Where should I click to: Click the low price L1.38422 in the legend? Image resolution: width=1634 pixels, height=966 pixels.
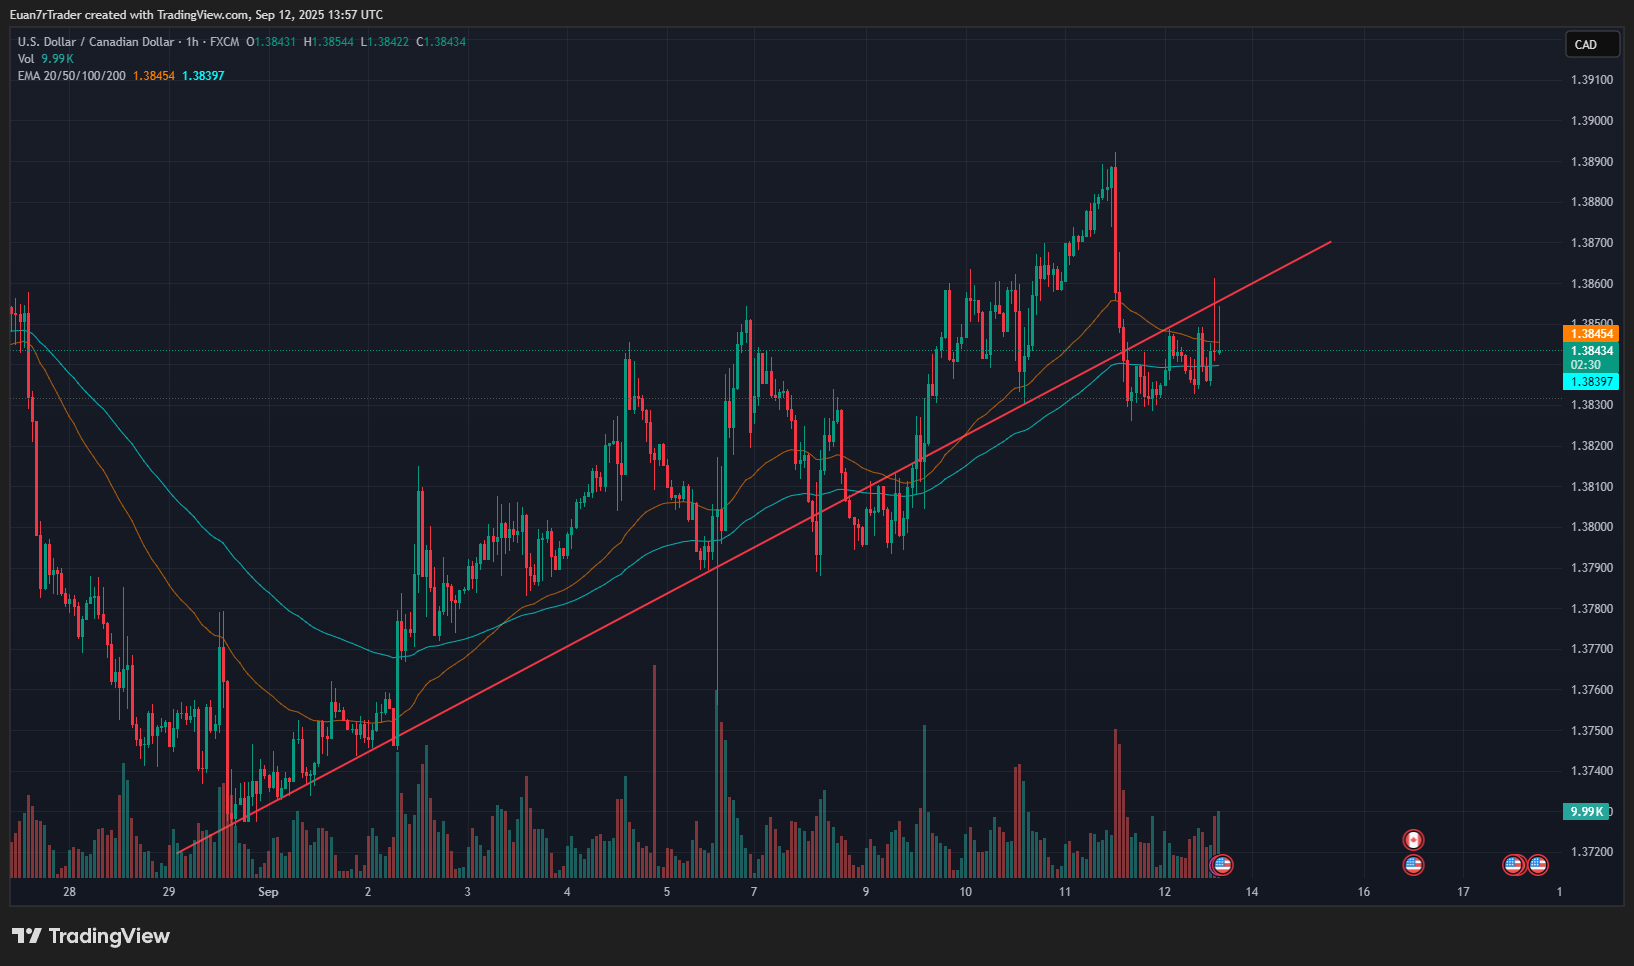click(x=385, y=42)
